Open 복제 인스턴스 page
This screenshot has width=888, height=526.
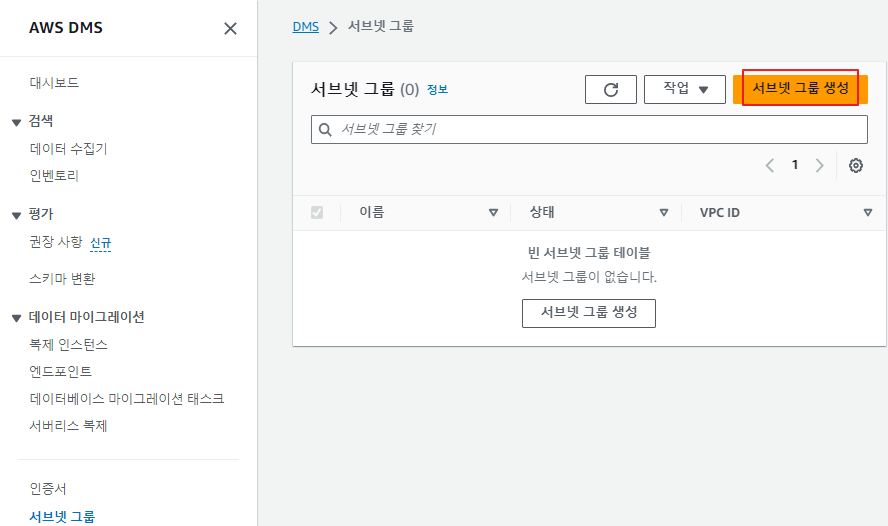click(x=68, y=345)
